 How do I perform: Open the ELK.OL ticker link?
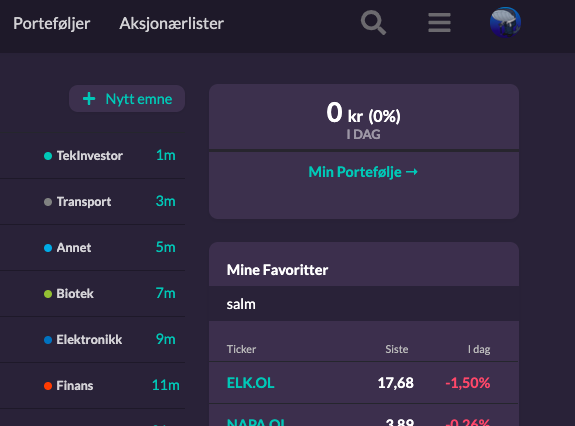click(x=250, y=383)
